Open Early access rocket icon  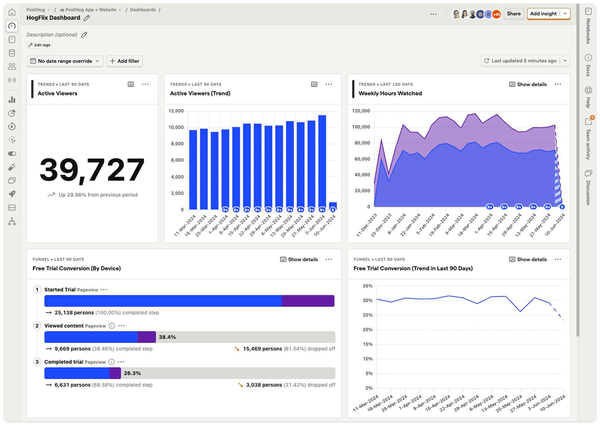click(x=12, y=194)
